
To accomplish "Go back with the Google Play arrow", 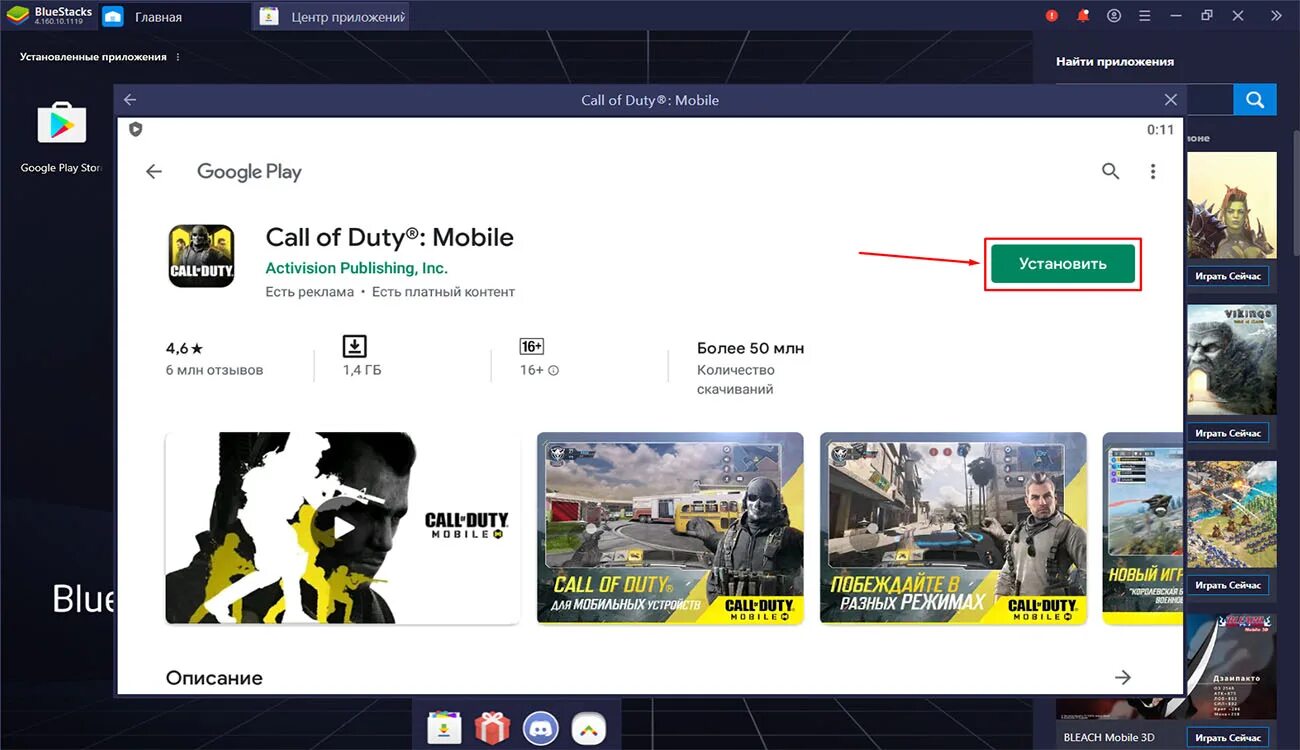I will click(x=154, y=172).
